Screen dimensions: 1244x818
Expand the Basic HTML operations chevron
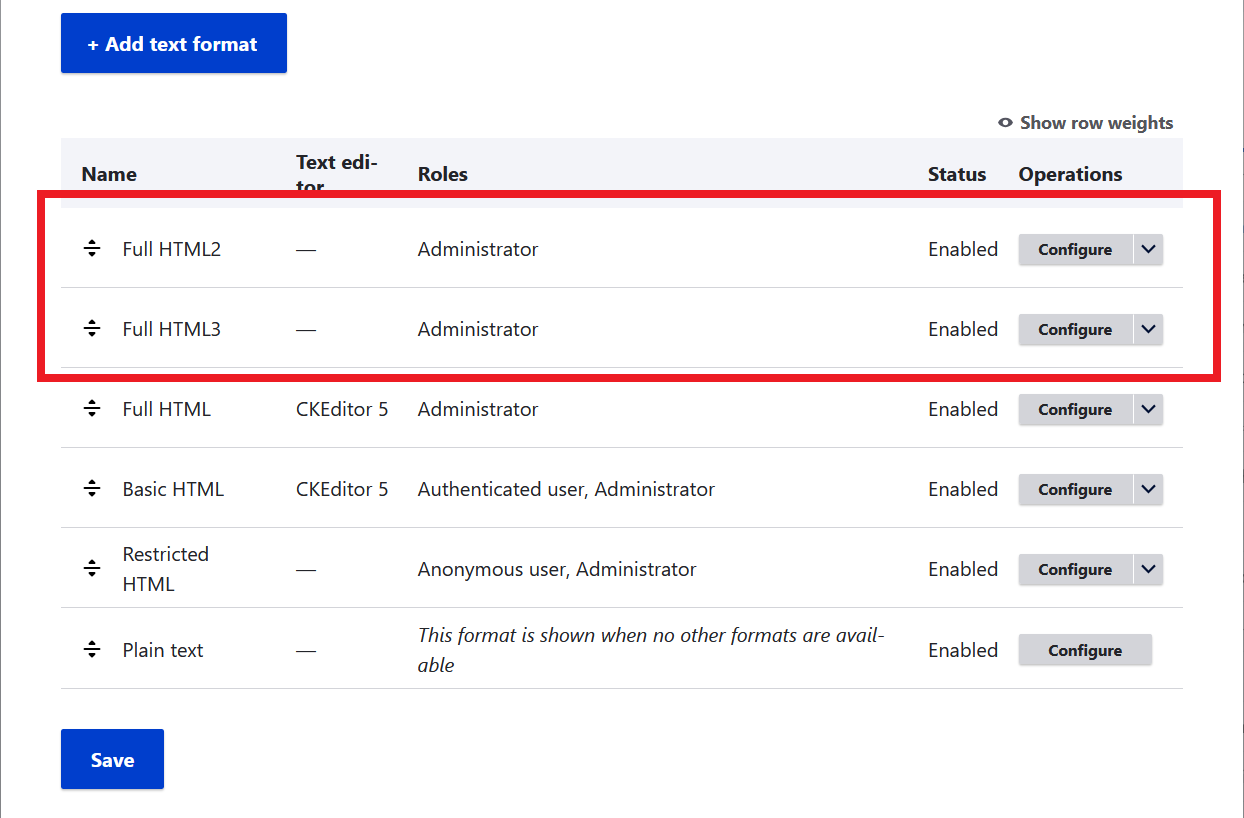tap(1147, 489)
